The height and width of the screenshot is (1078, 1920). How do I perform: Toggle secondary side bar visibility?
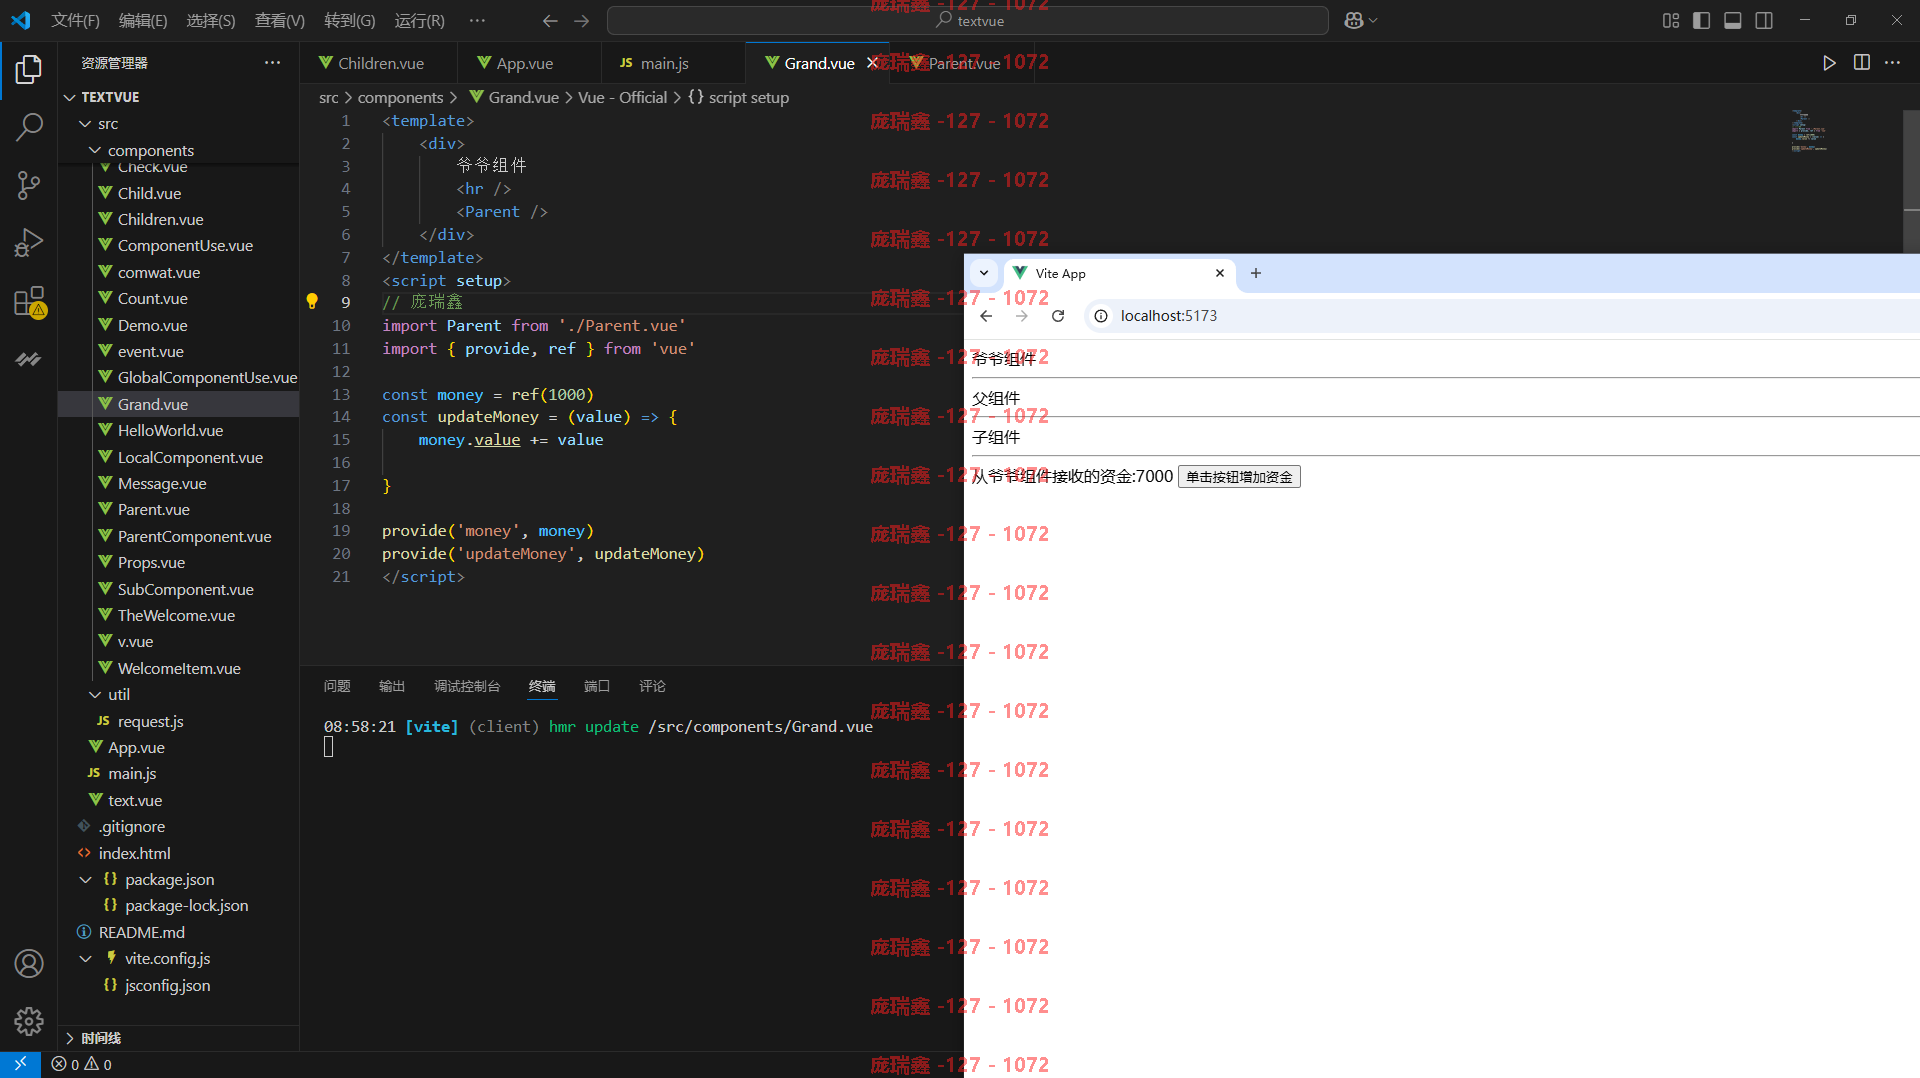(x=1764, y=20)
